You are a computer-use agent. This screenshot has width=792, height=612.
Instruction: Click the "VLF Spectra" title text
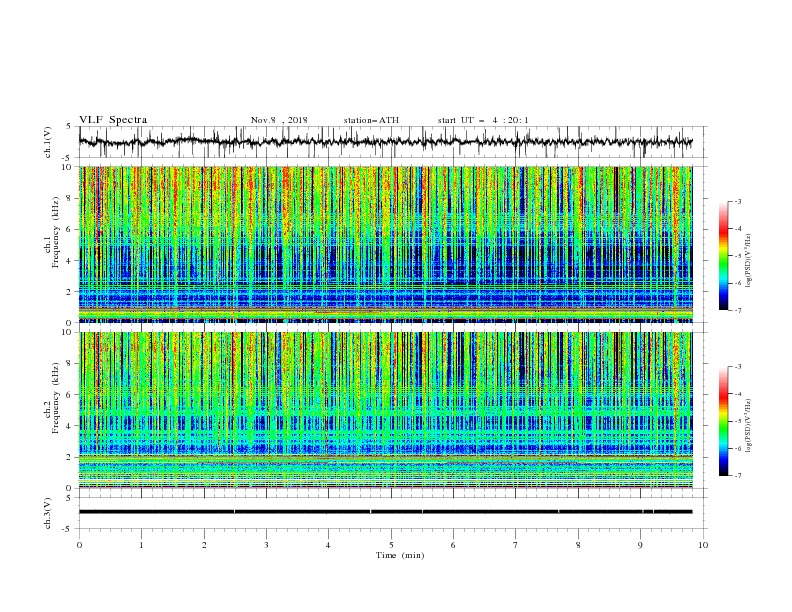point(113,120)
